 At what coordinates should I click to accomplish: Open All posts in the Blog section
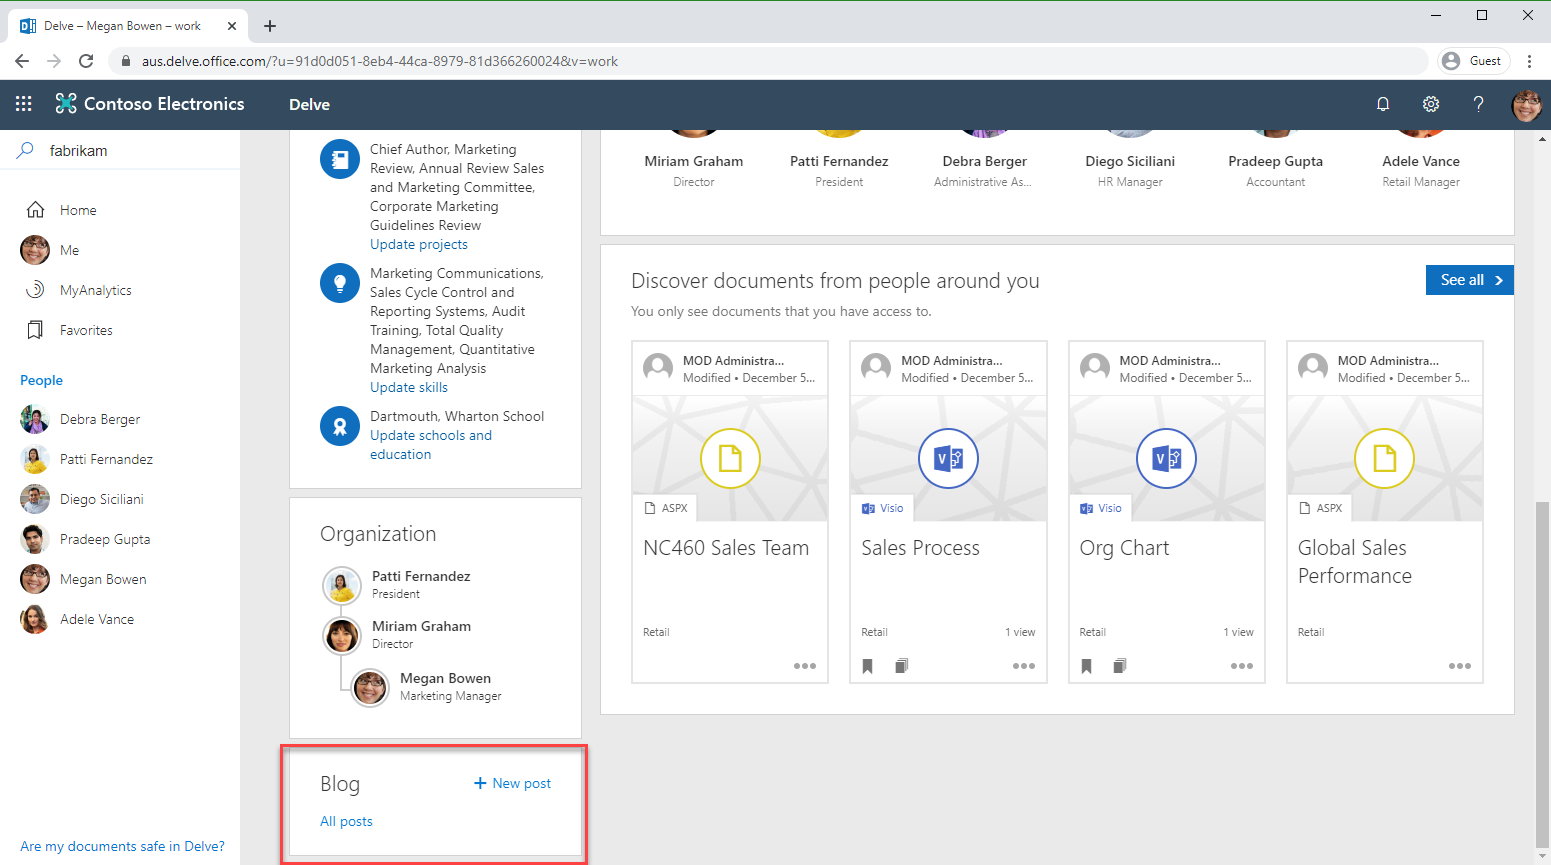click(346, 821)
